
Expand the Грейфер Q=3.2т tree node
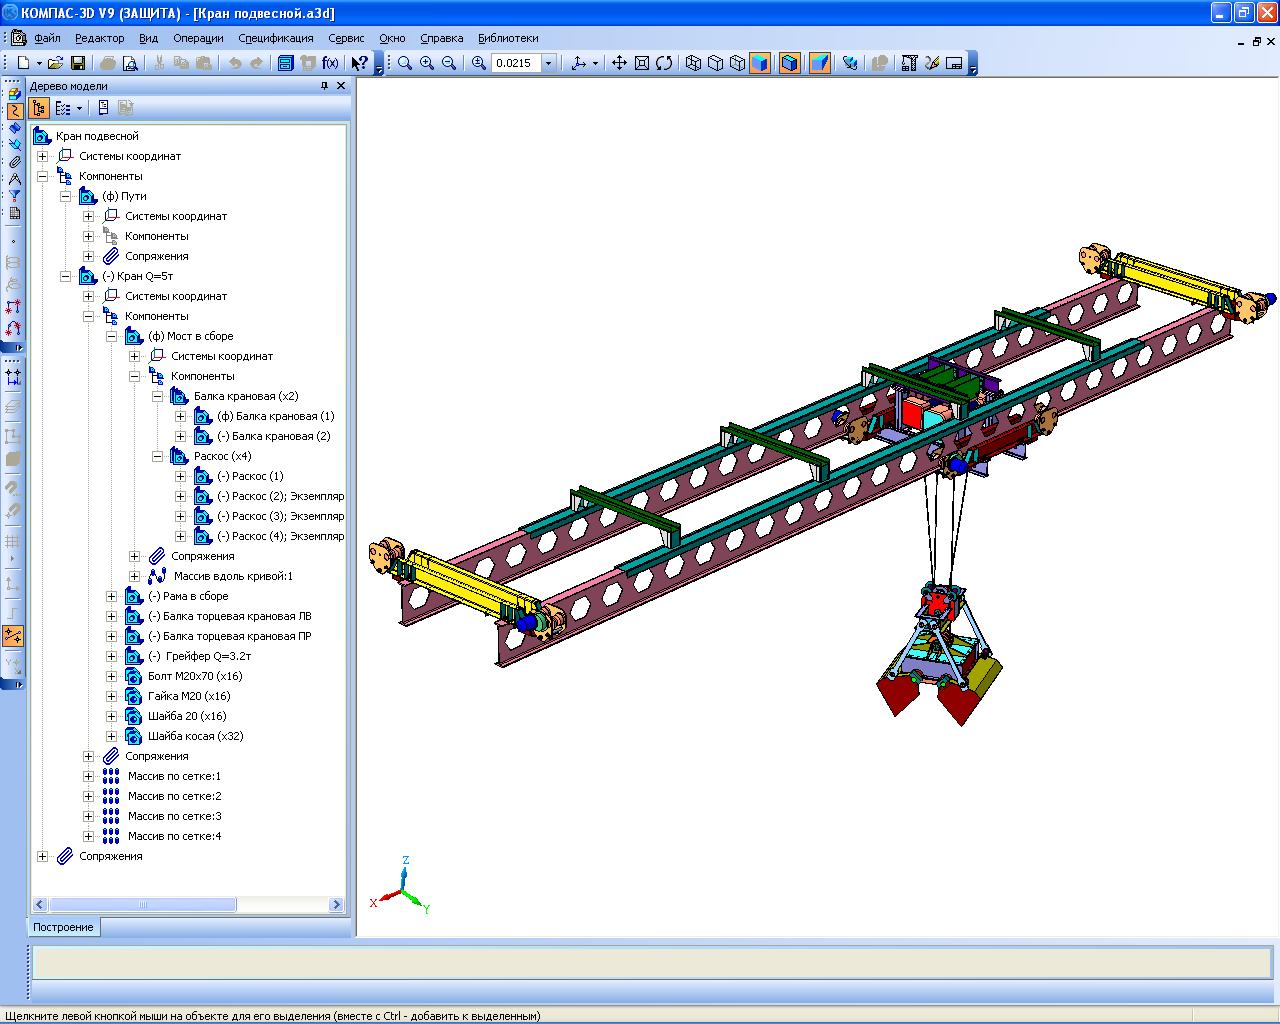pos(112,656)
